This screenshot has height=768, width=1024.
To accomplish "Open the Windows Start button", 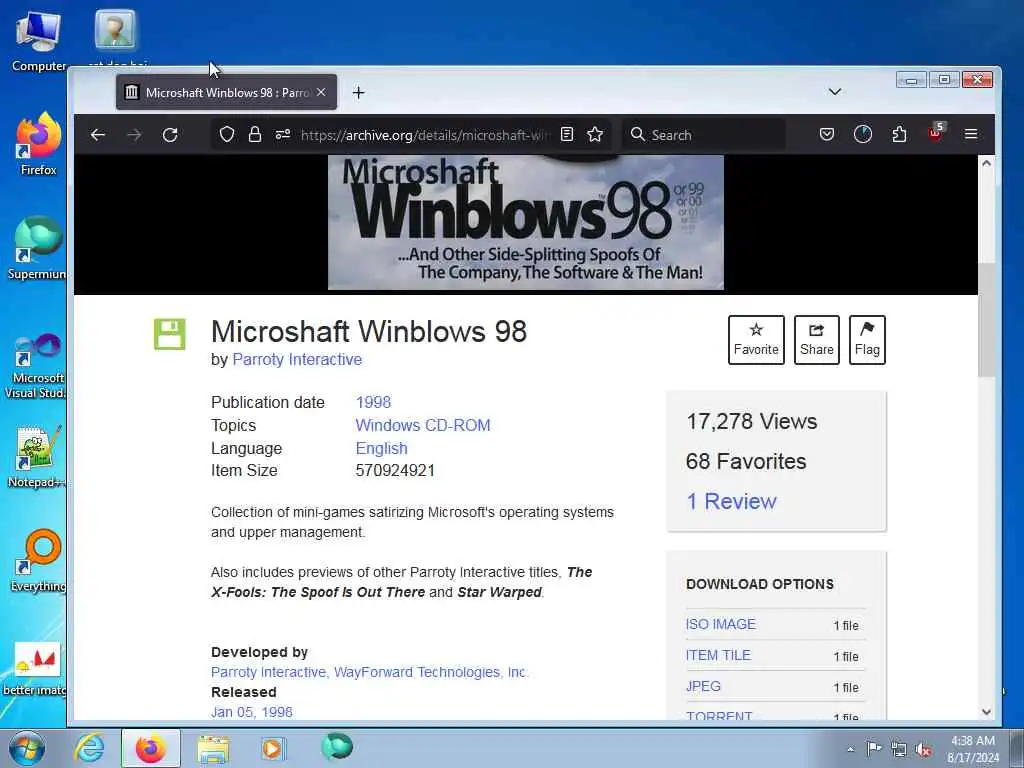I will [27, 748].
